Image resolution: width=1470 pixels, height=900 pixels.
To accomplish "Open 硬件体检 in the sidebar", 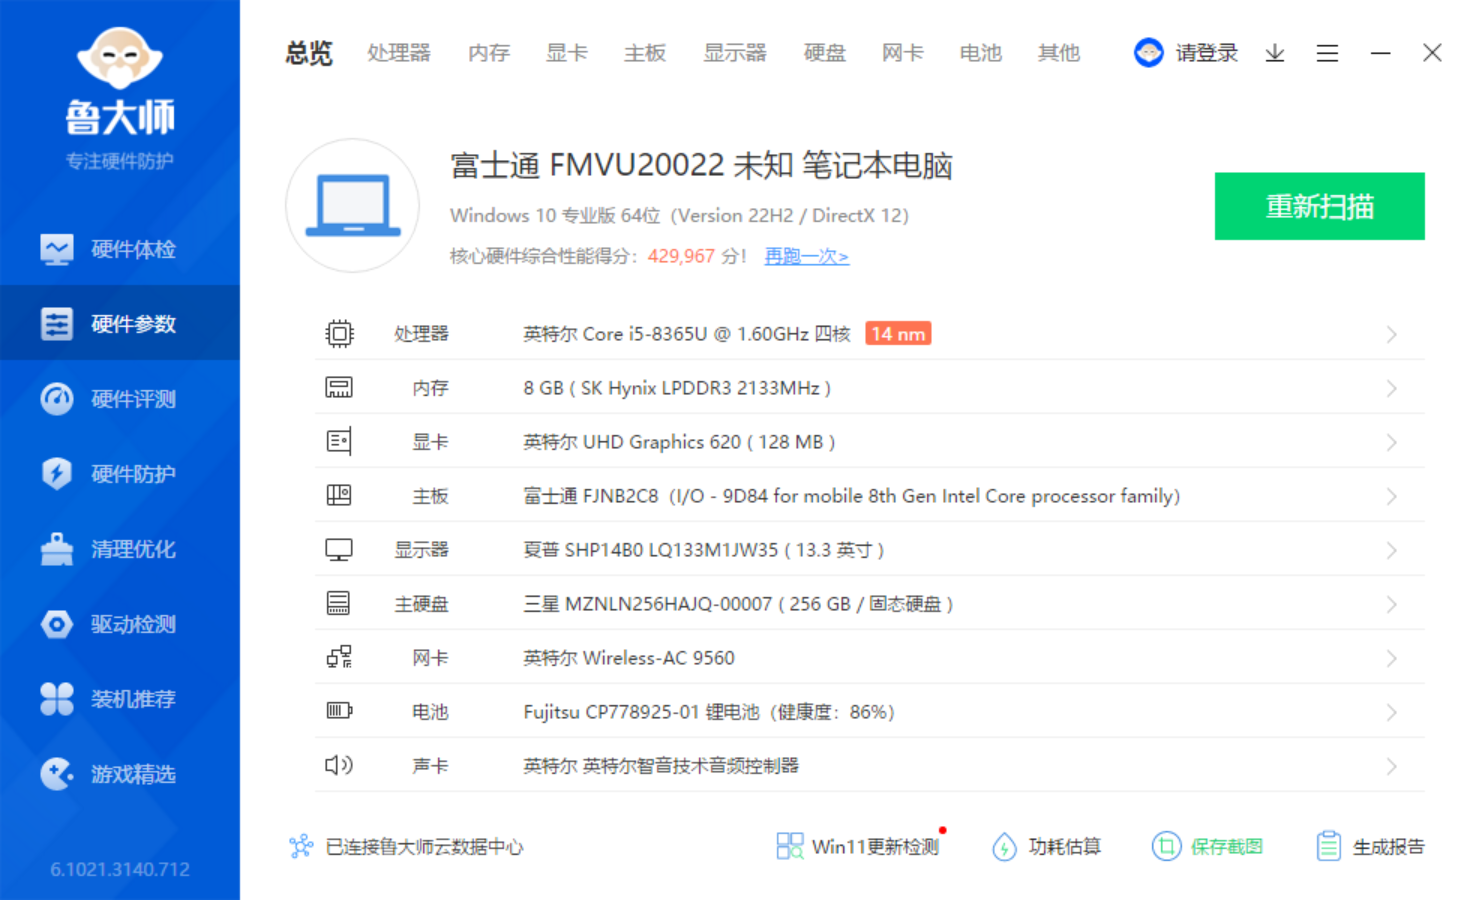I will 120,249.
